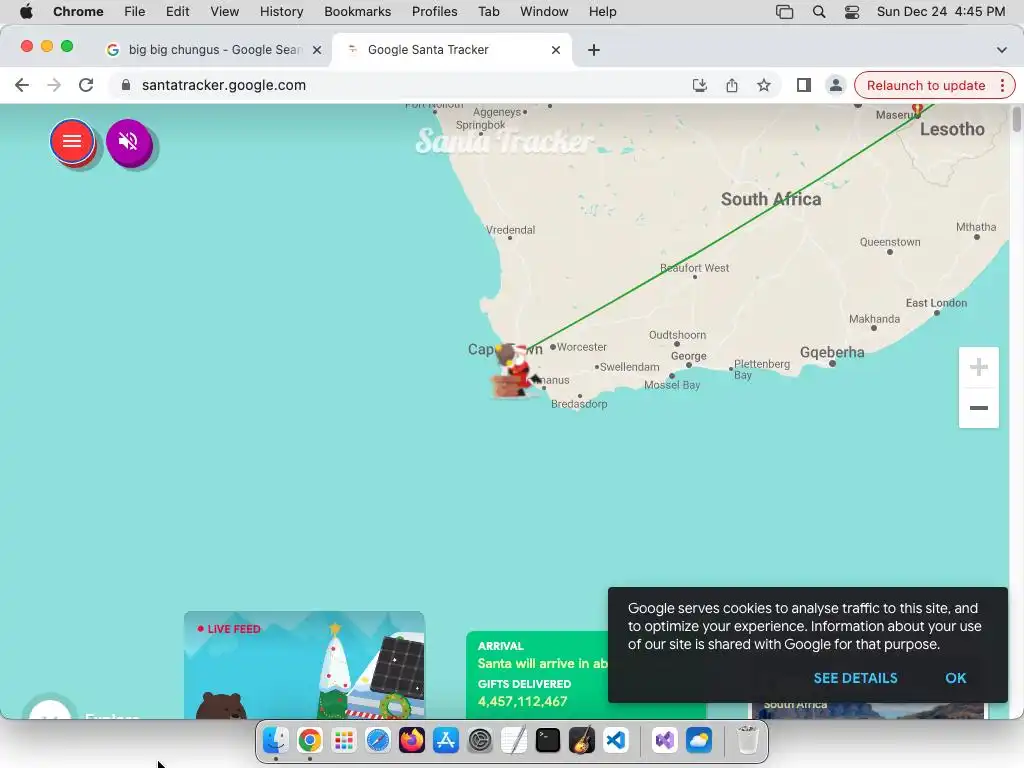The image size is (1024, 768).
Task: Open Visual Studio Code from the dock
Action: [615, 741]
